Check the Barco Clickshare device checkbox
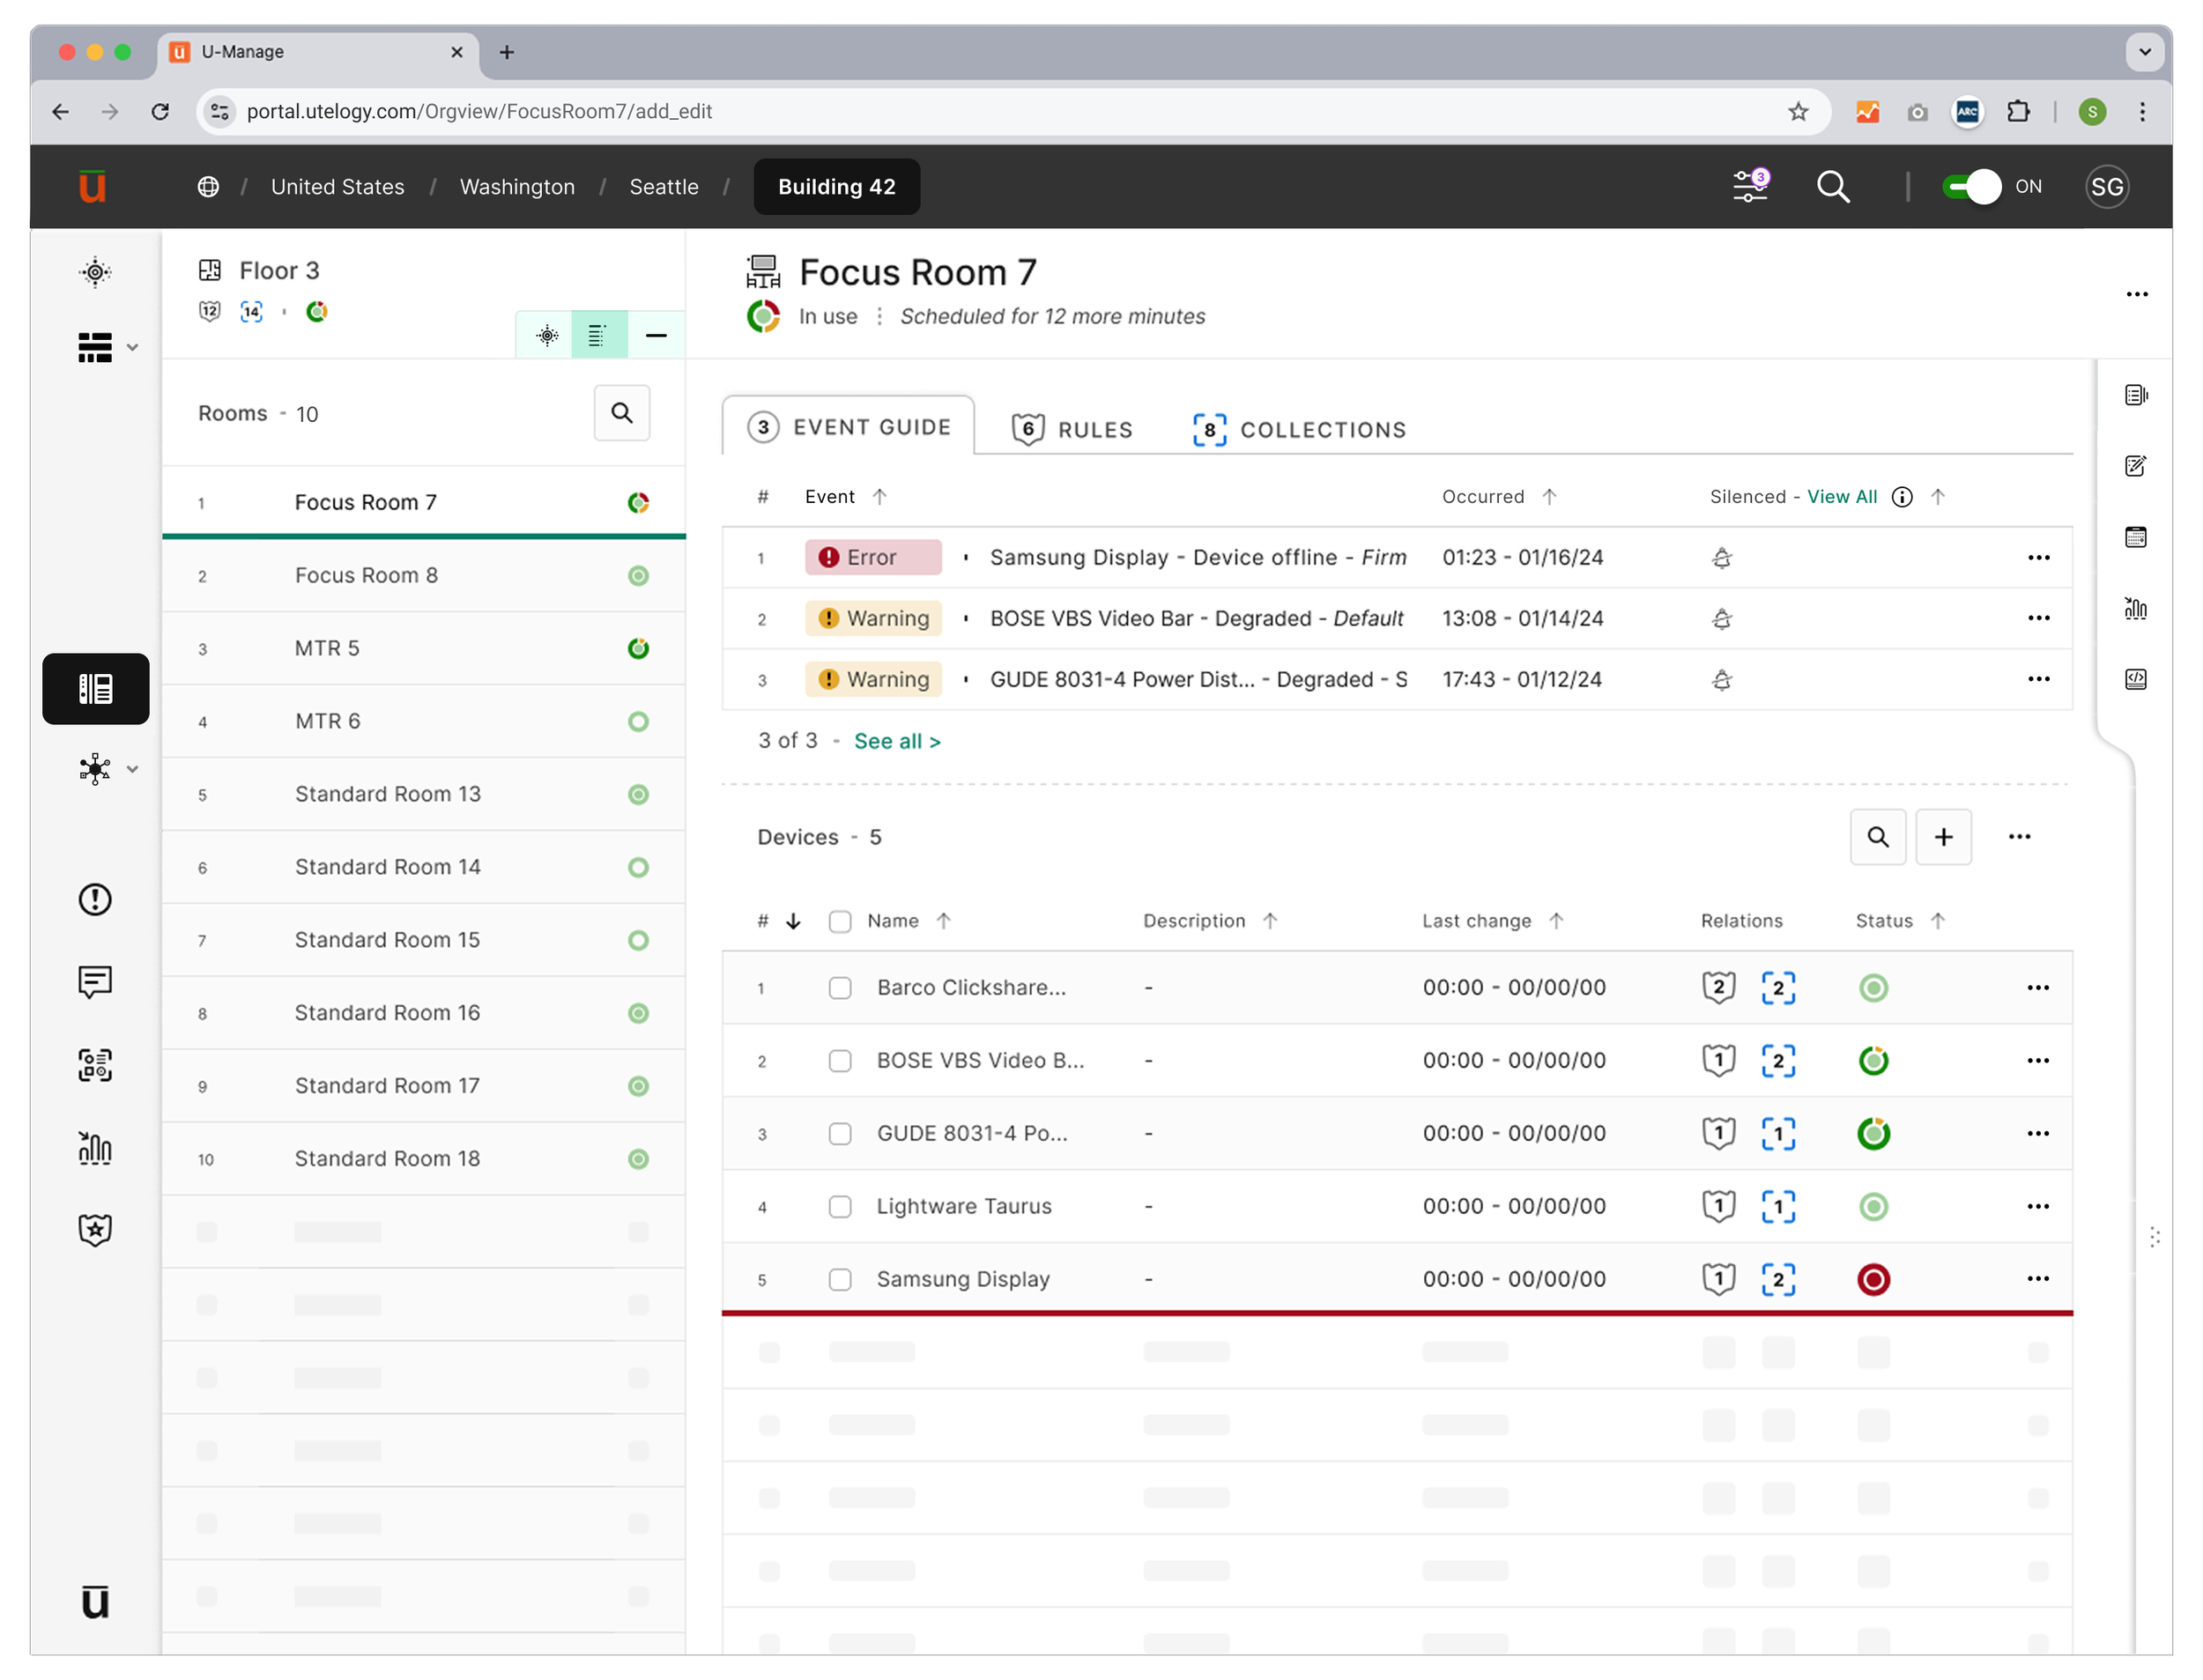Viewport: 2203px width, 1680px height. (x=840, y=988)
